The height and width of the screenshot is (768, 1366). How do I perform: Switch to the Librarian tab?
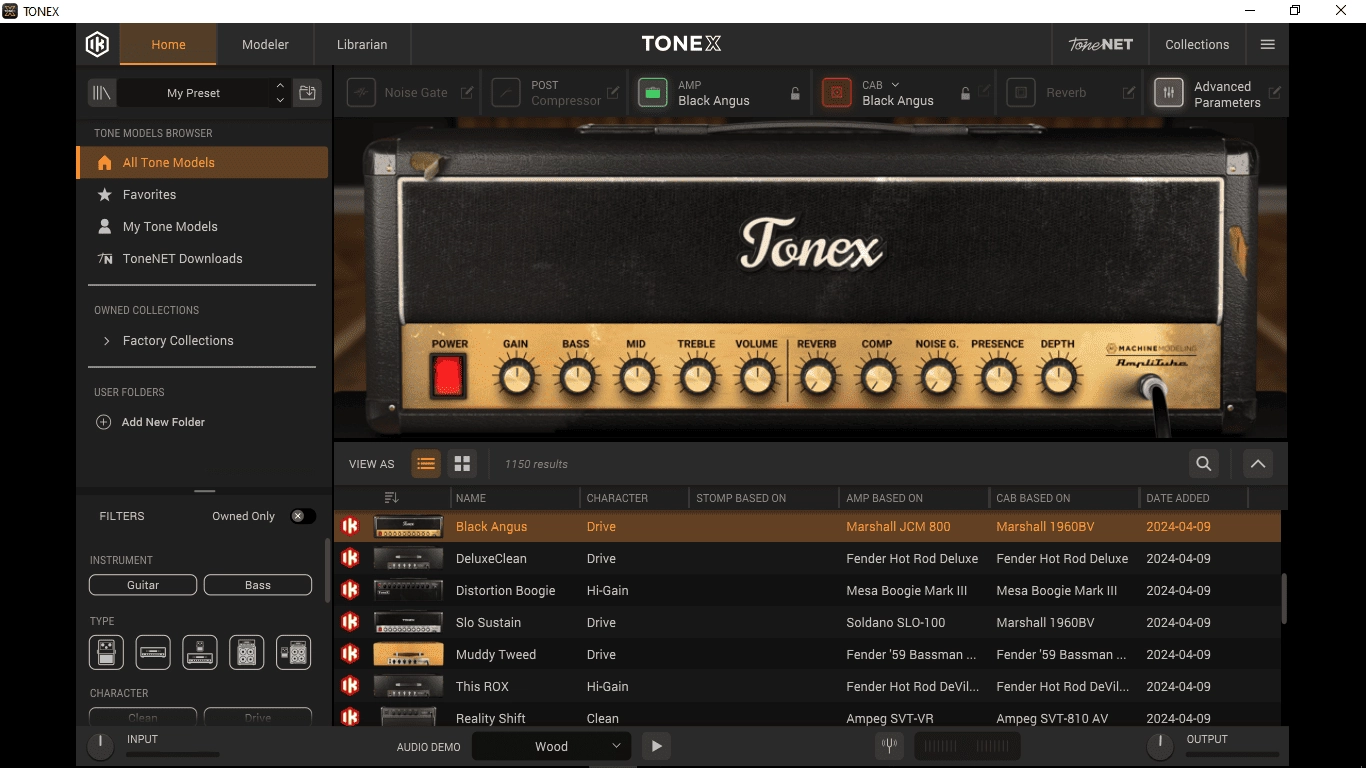(362, 44)
